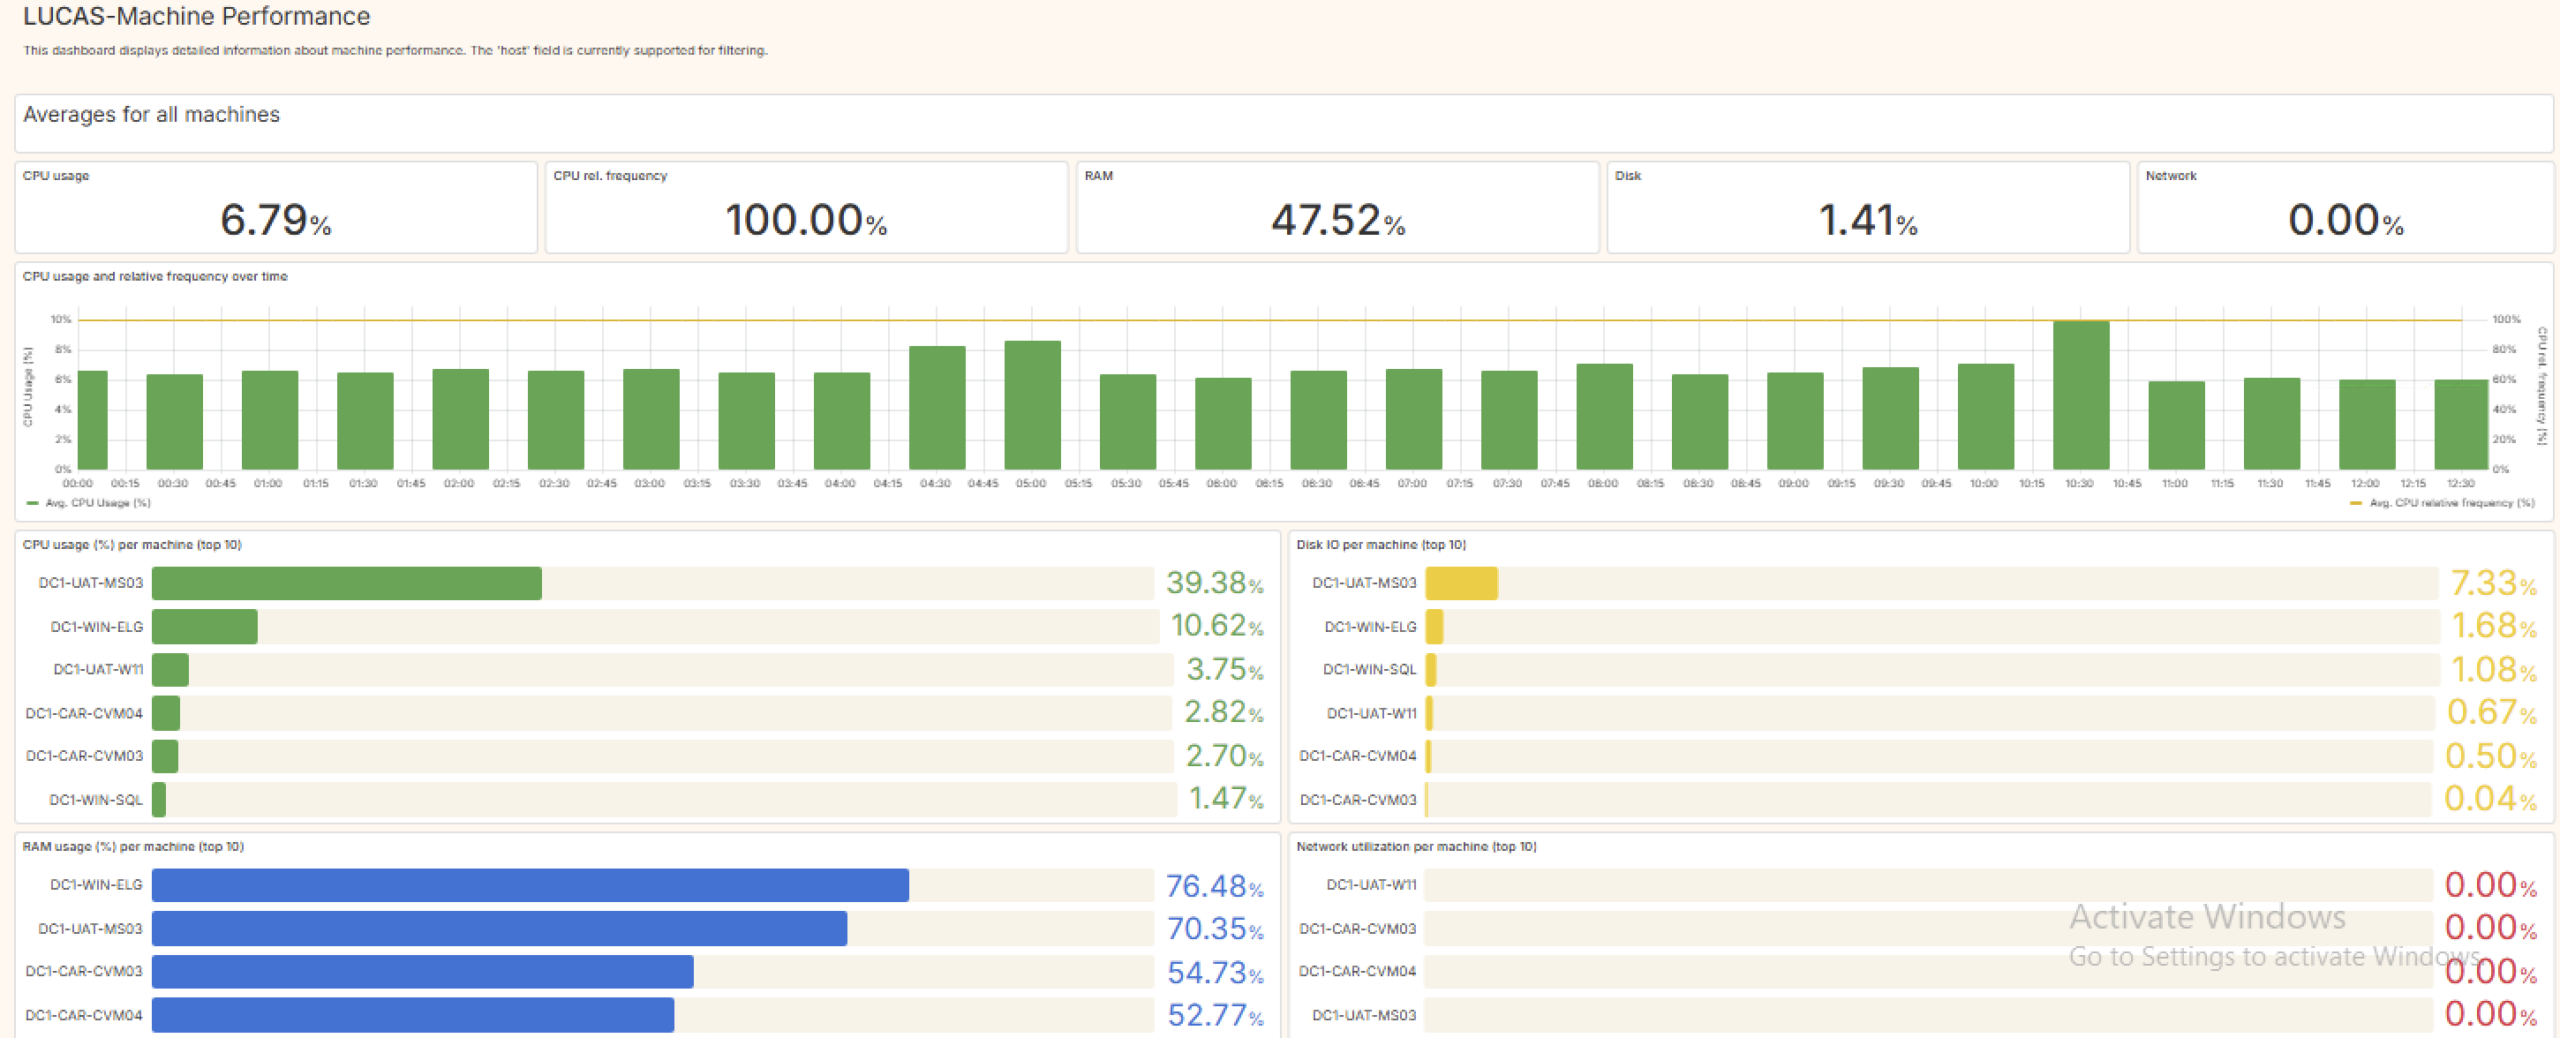Click the orange relative frequency line at 100%
The width and height of the screenshot is (2560, 1038).
click(x=1270, y=320)
